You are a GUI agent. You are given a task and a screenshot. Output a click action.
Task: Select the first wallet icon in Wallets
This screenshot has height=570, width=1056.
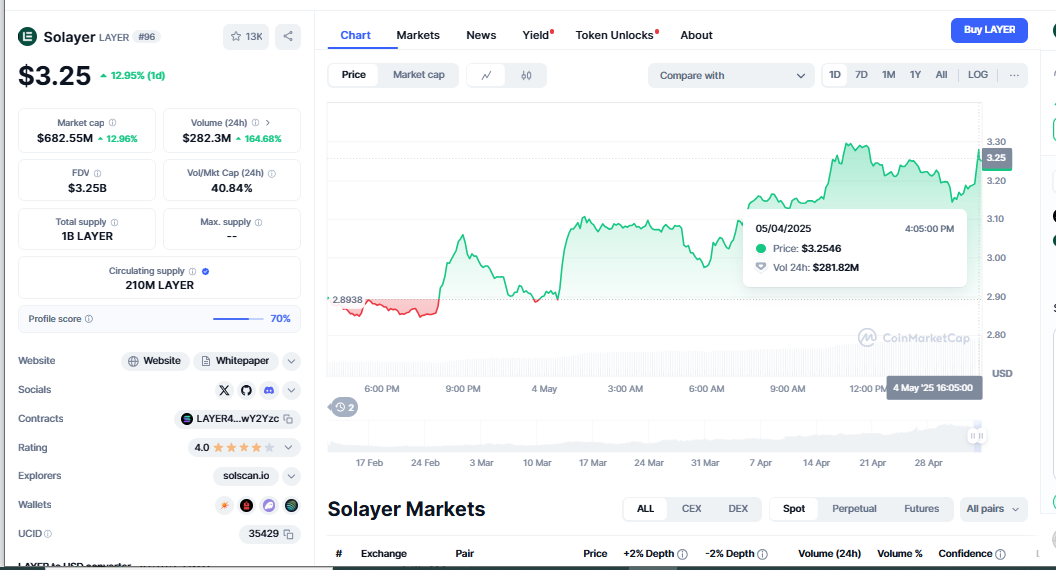pos(224,505)
